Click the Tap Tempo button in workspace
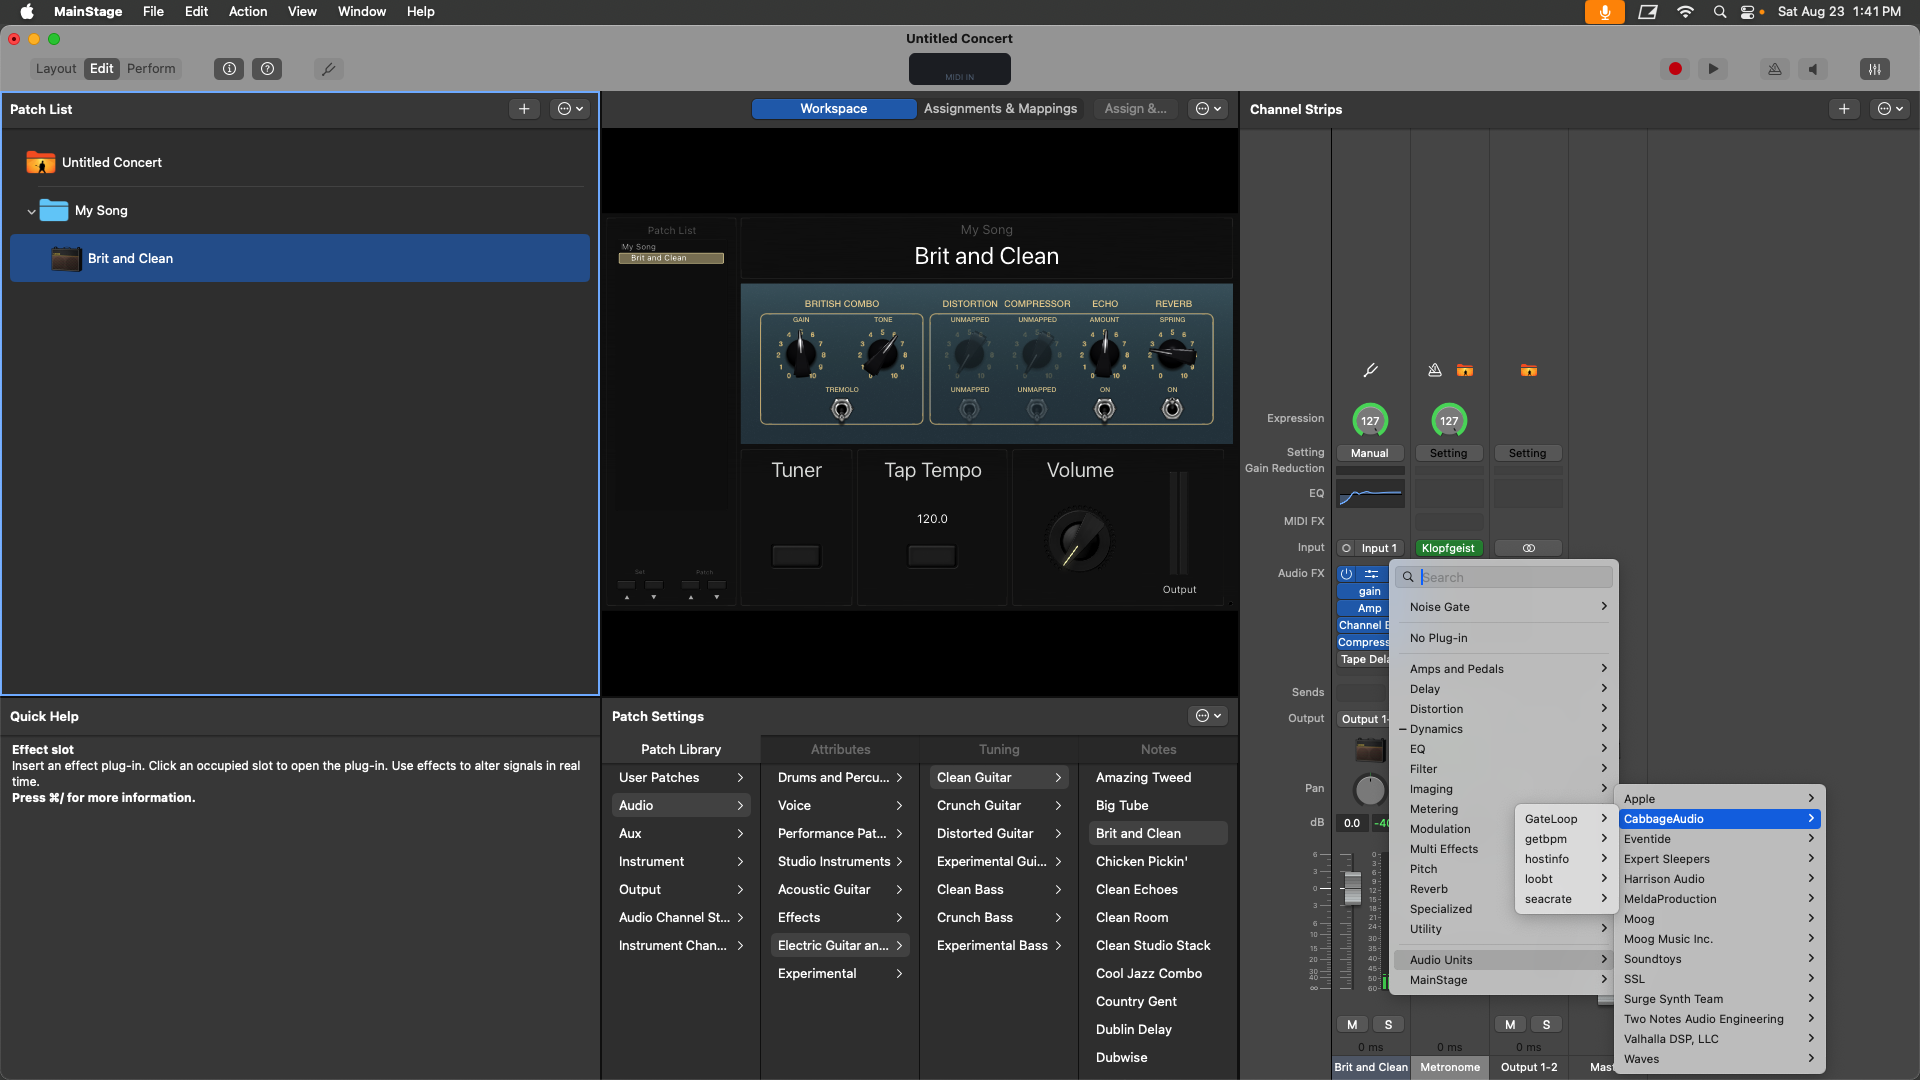Screen dimensions: 1920x1080 pyautogui.click(x=932, y=556)
